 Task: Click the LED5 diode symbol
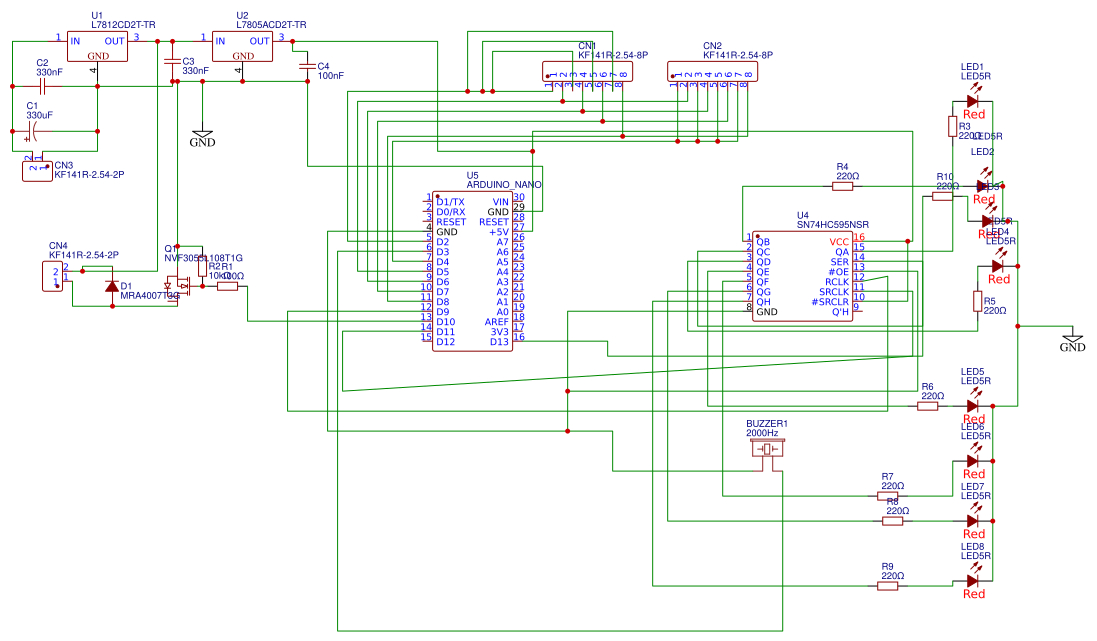click(972, 406)
